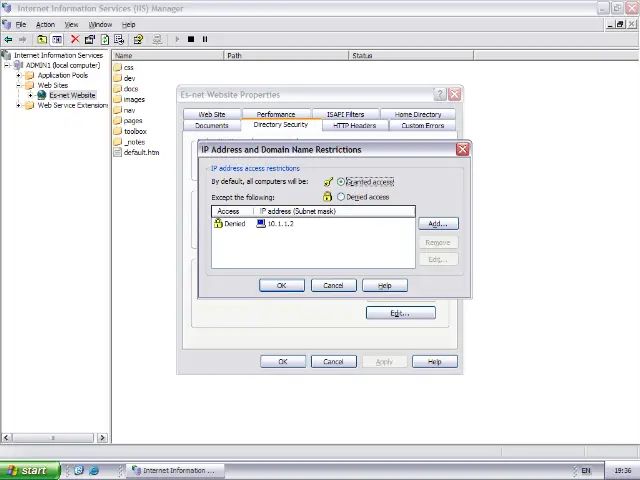Expand the Es-net Website node

click(x=30, y=96)
